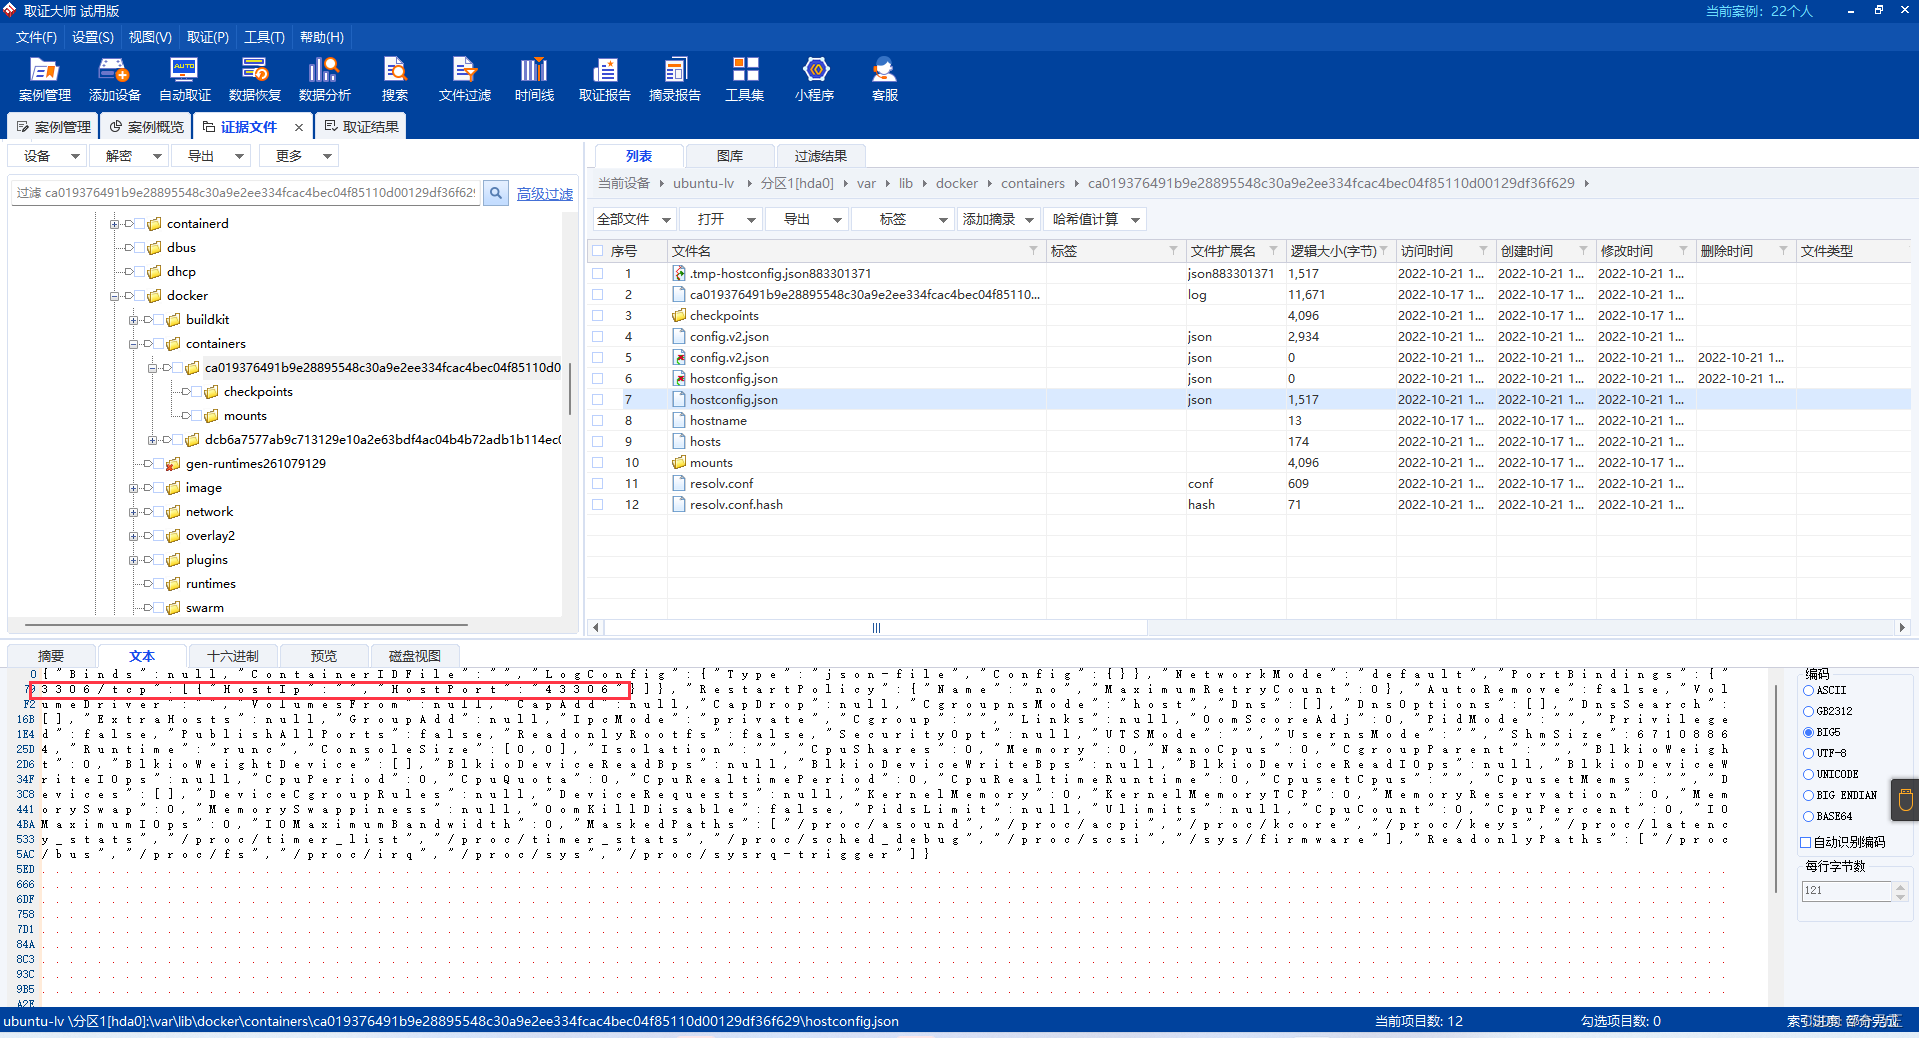This screenshot has width=1919, height=1038.
Task: Check the box for row 7 hostconfig.json
Action: pos(598,400)
